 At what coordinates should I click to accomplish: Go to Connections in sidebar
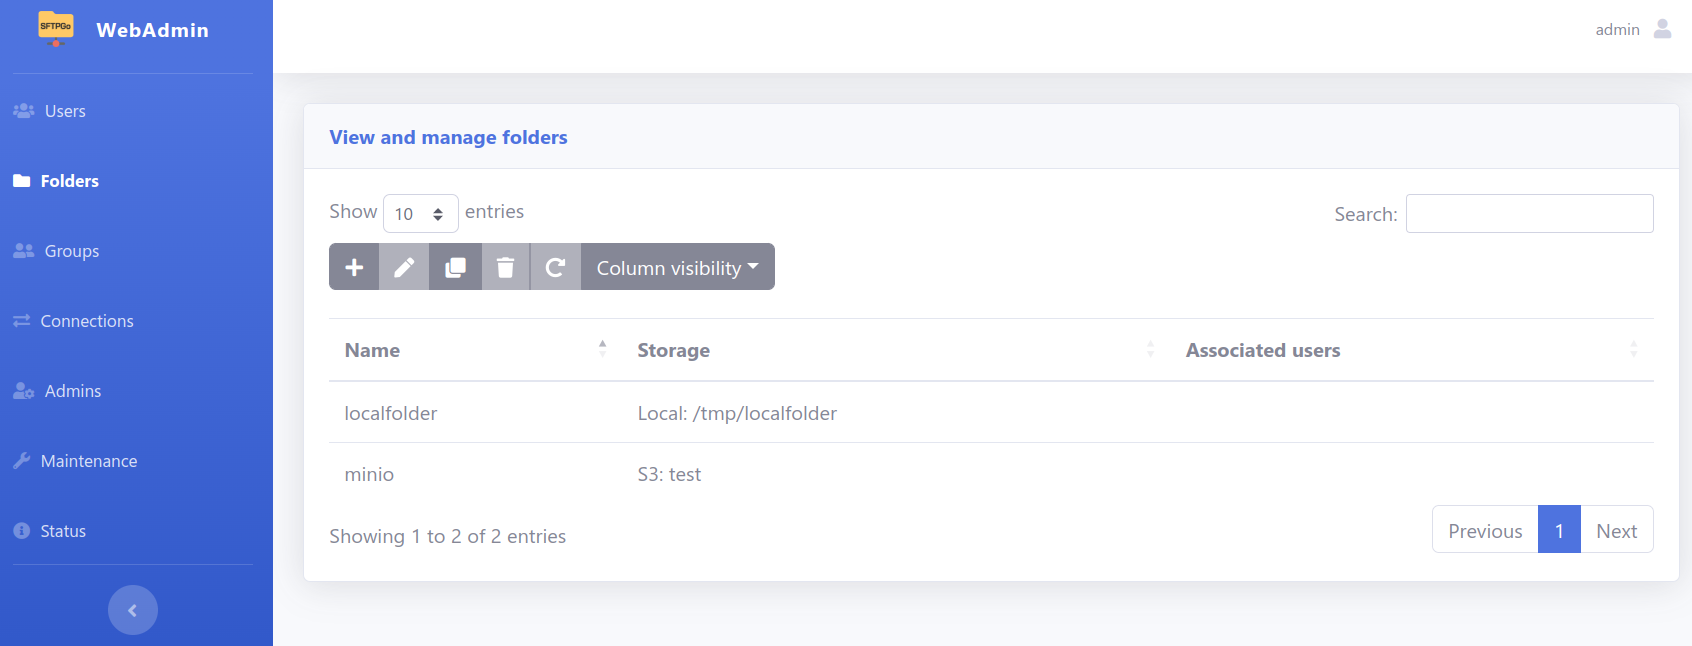coord(87,321)
